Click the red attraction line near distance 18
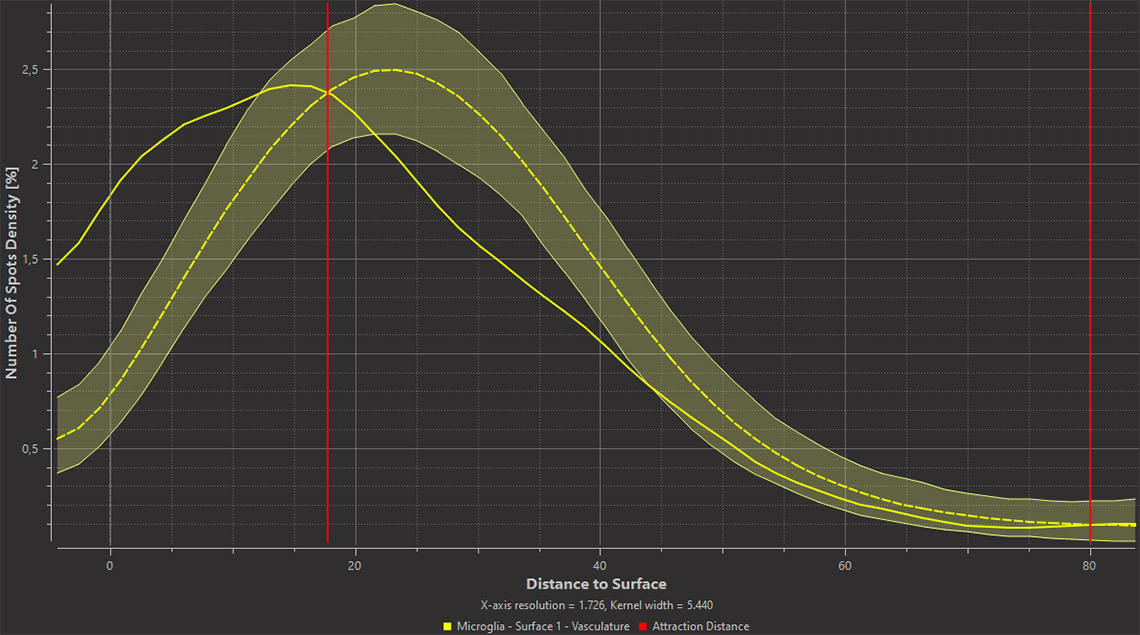Image resolution: width=1140 pixels, height=635 pixels. pos(327,273)
